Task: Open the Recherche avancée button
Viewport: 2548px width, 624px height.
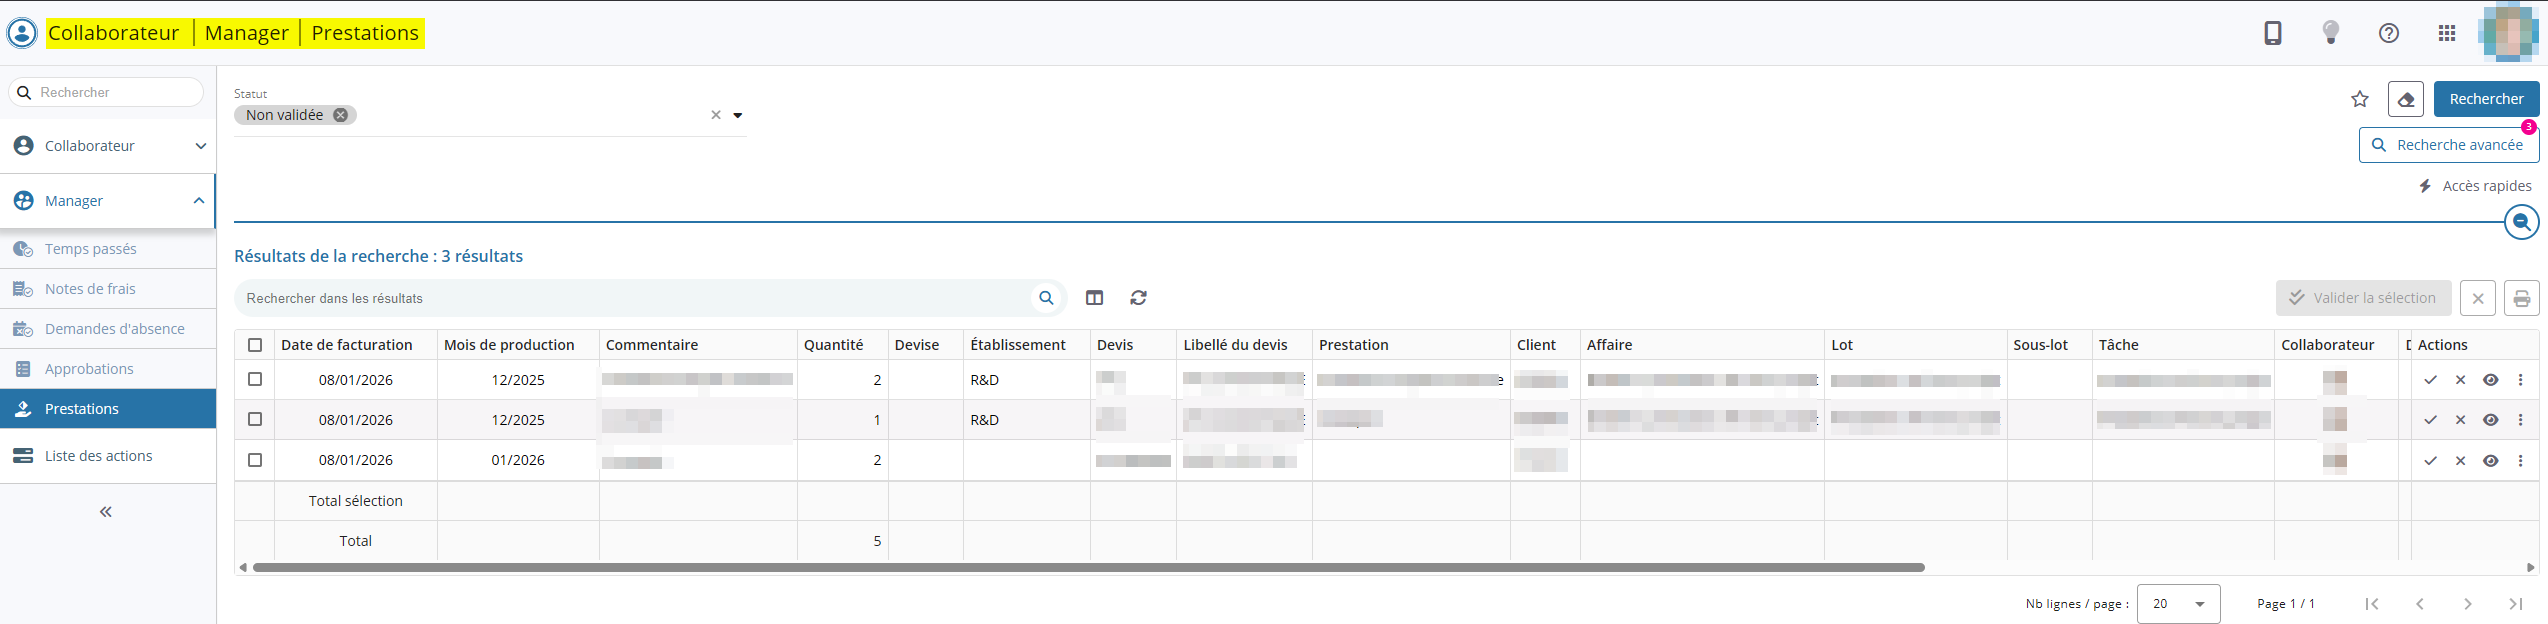Action: (2448, 145)
